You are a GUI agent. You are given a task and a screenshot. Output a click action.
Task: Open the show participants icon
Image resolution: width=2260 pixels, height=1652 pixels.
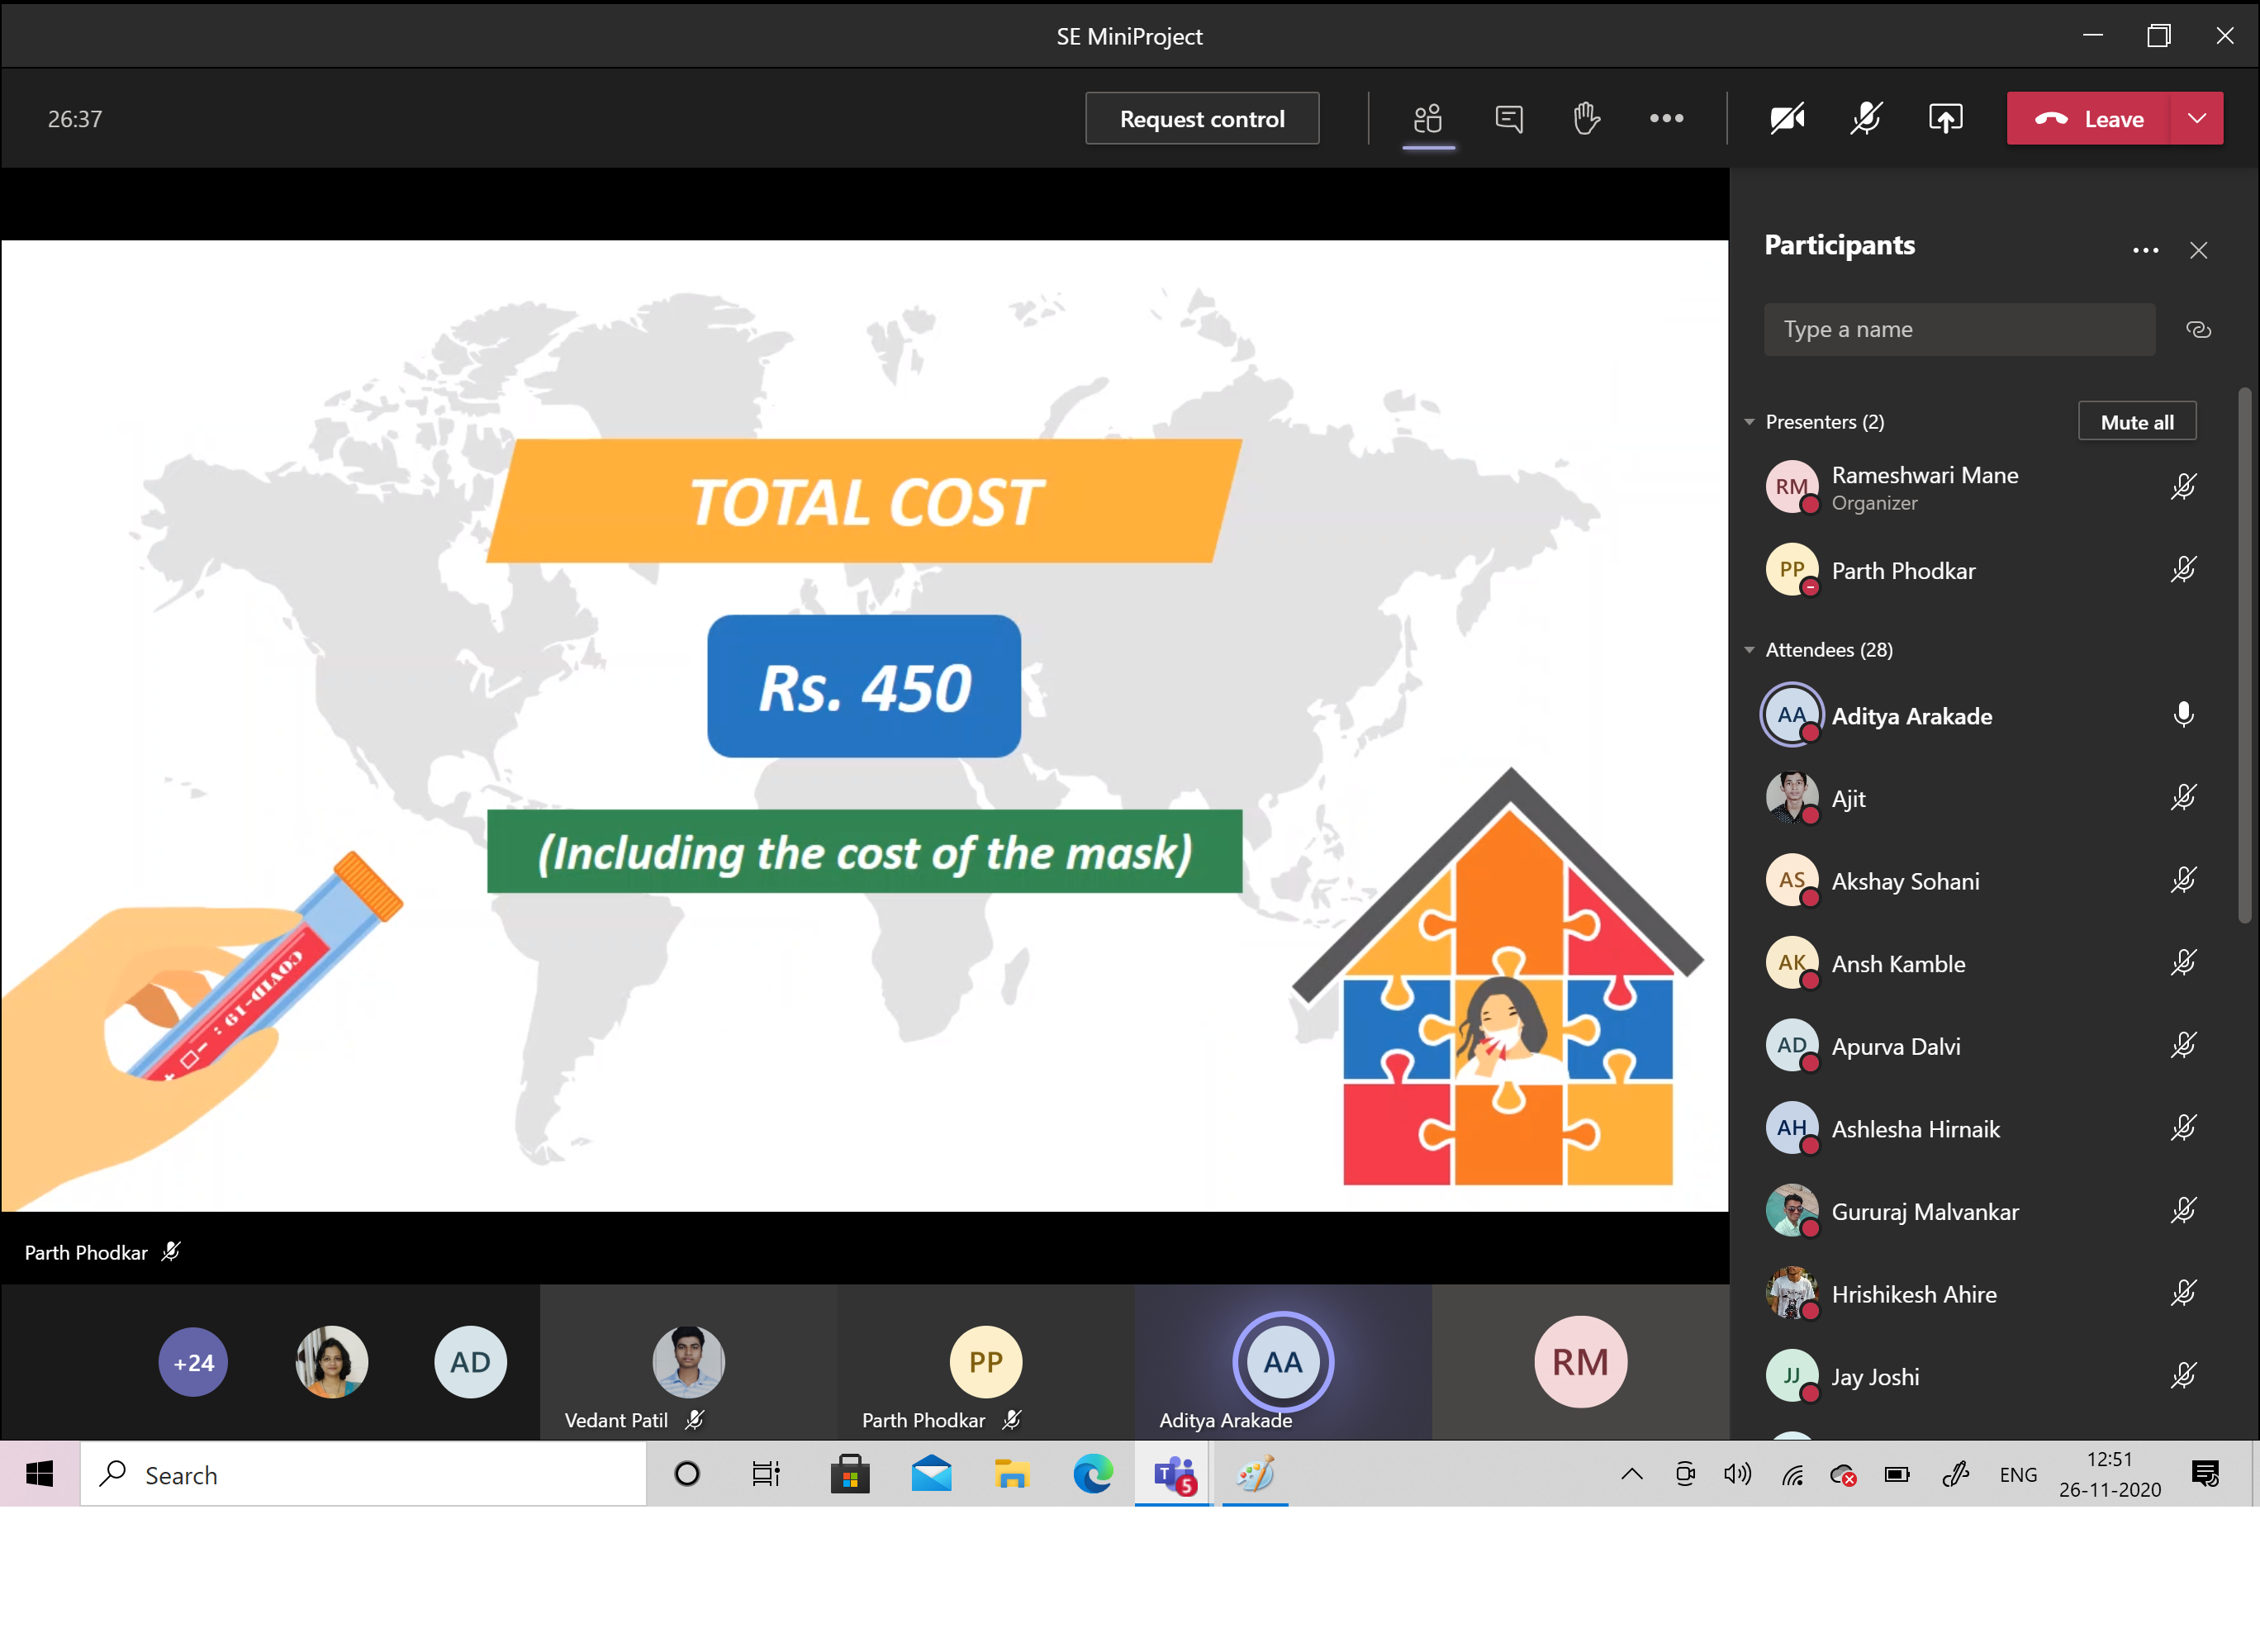pyautogui.click(x=1428, y=119)
